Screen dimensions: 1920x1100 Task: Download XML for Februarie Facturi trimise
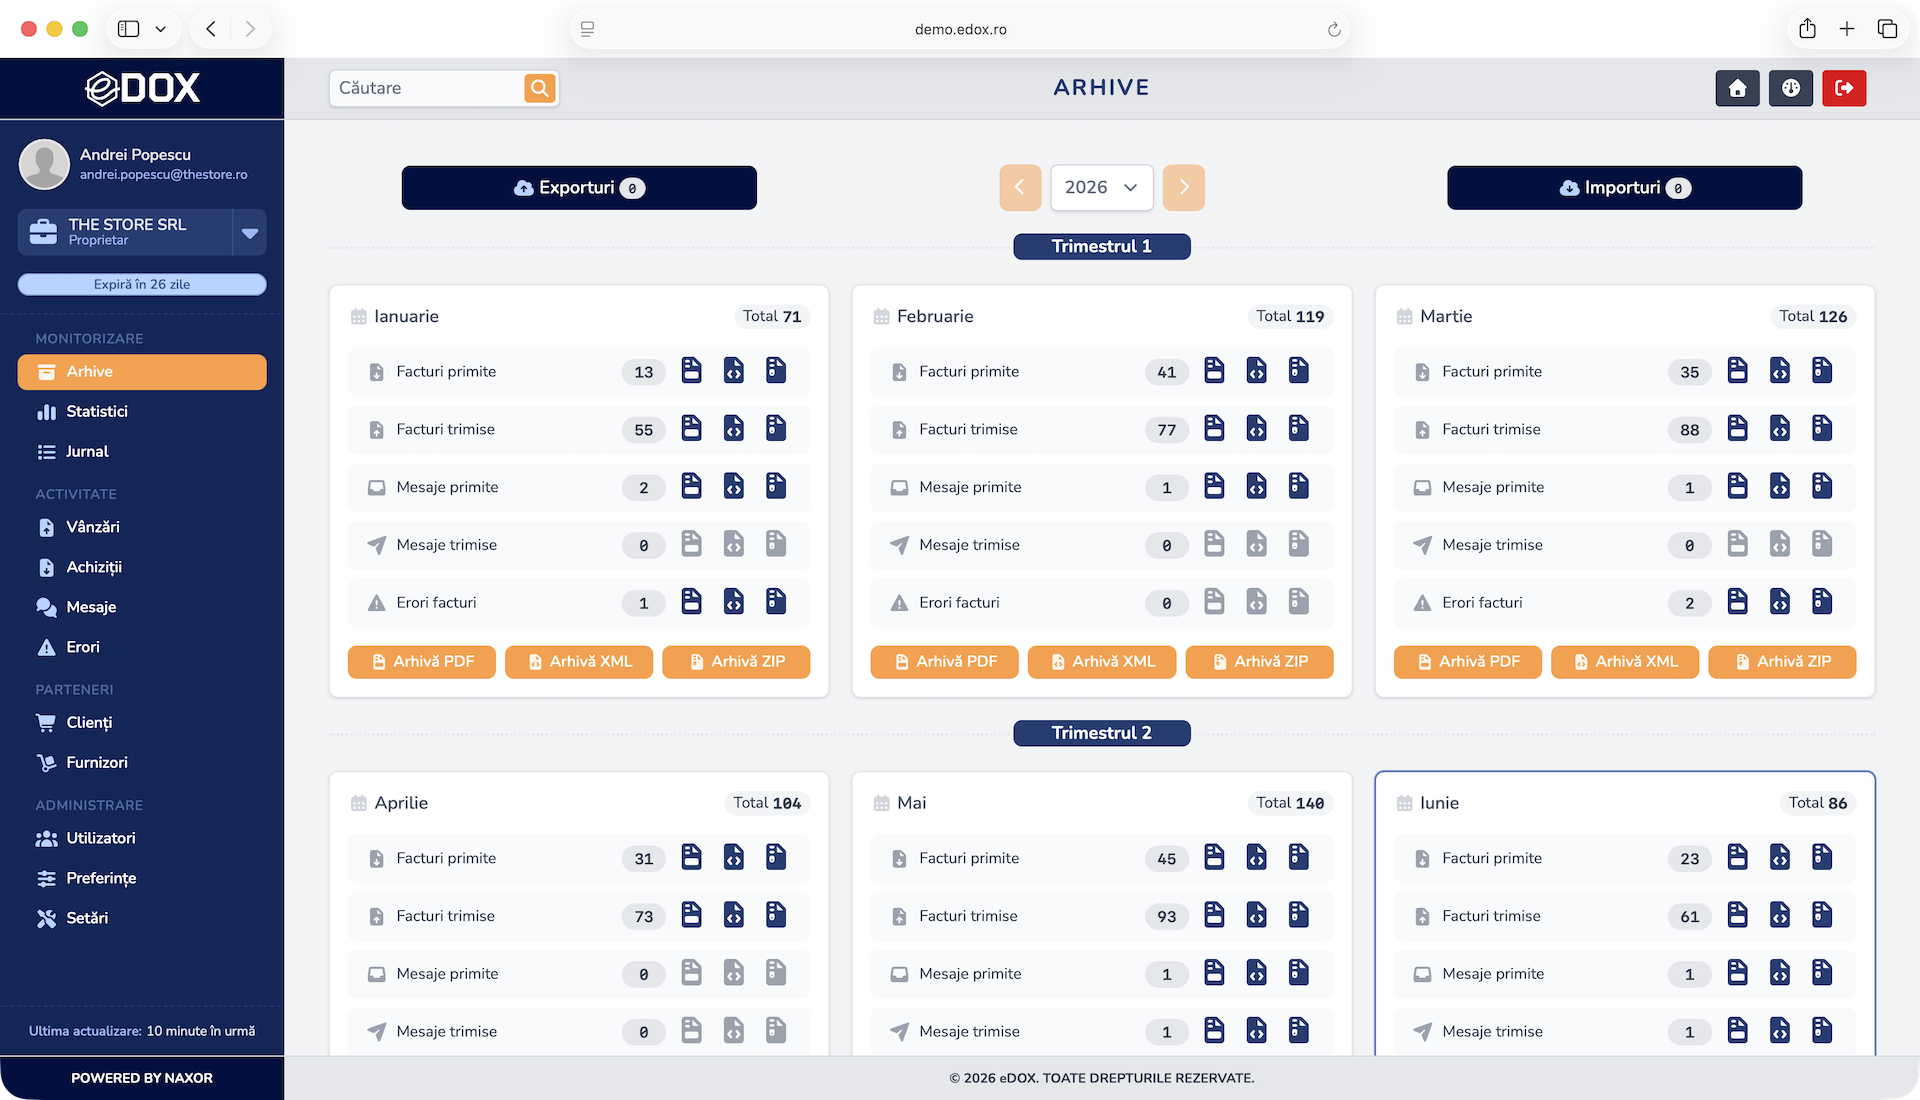1256,429
